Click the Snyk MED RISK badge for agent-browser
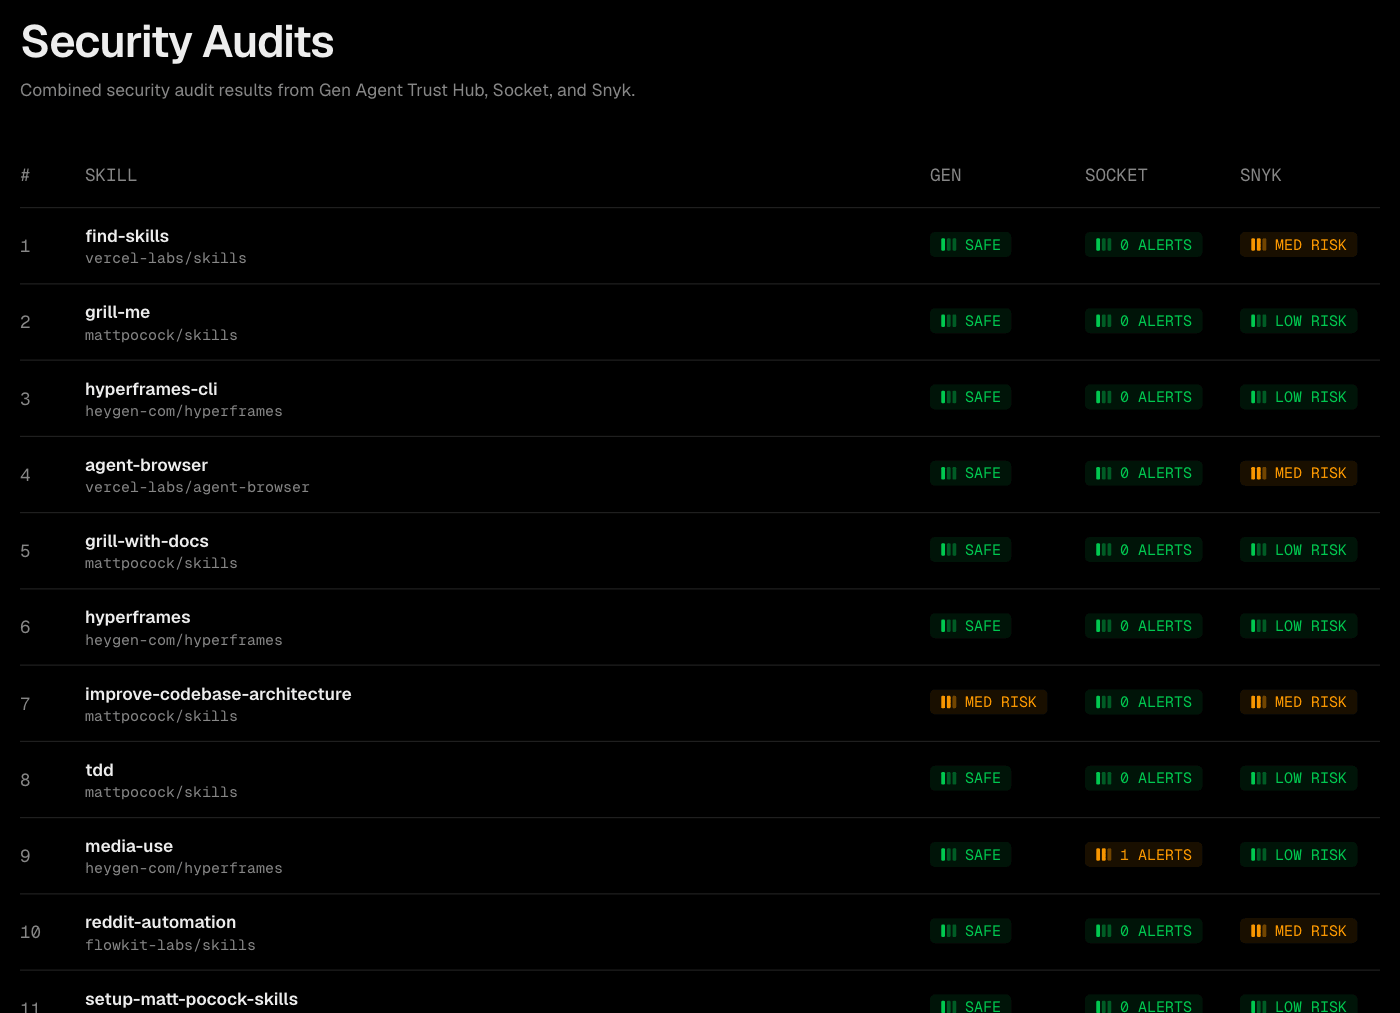1400x1013 pixels. [1298, 473]
